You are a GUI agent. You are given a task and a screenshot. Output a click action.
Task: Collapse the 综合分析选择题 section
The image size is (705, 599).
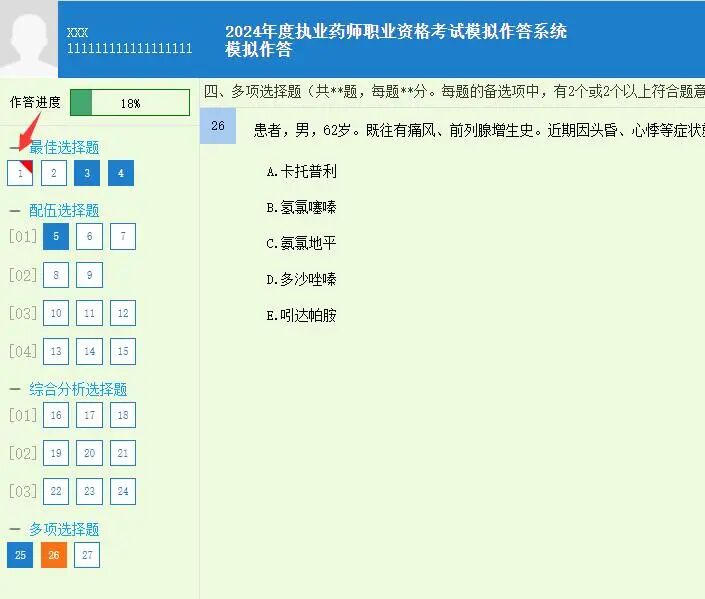pyautogui.click(x=15, y=389)
